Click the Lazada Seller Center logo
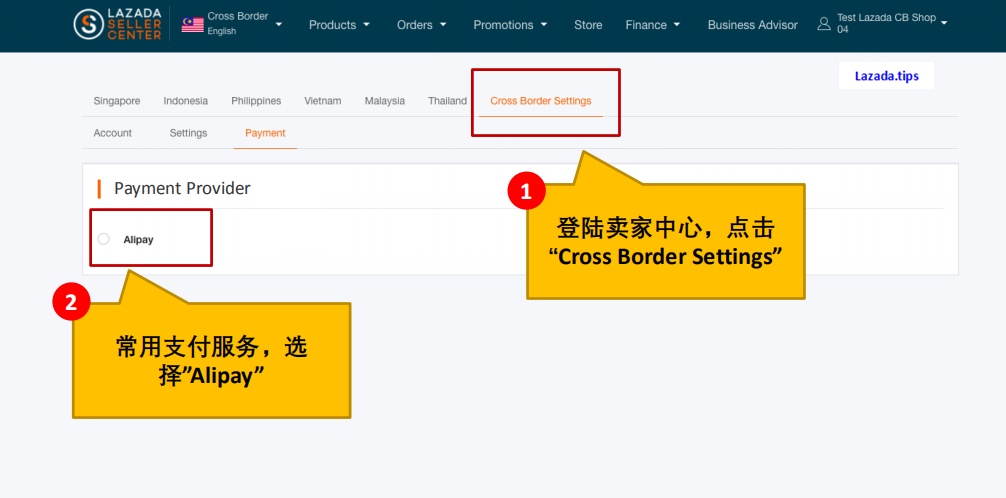 click(x=117, y=25)
